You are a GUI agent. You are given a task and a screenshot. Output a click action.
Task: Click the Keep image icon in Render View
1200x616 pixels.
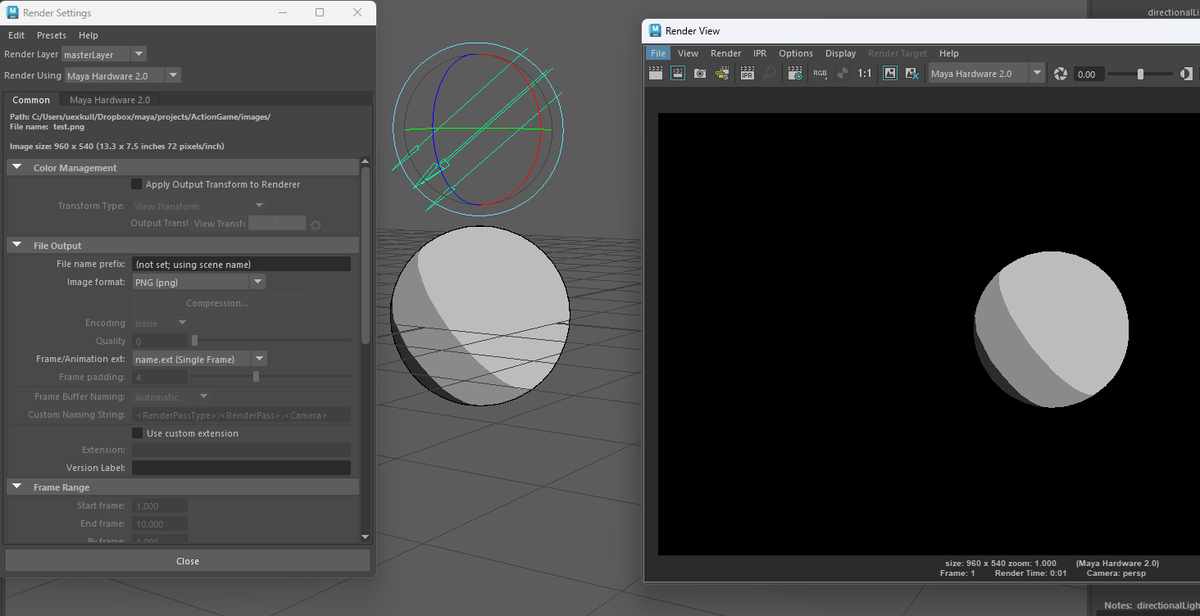890,73
